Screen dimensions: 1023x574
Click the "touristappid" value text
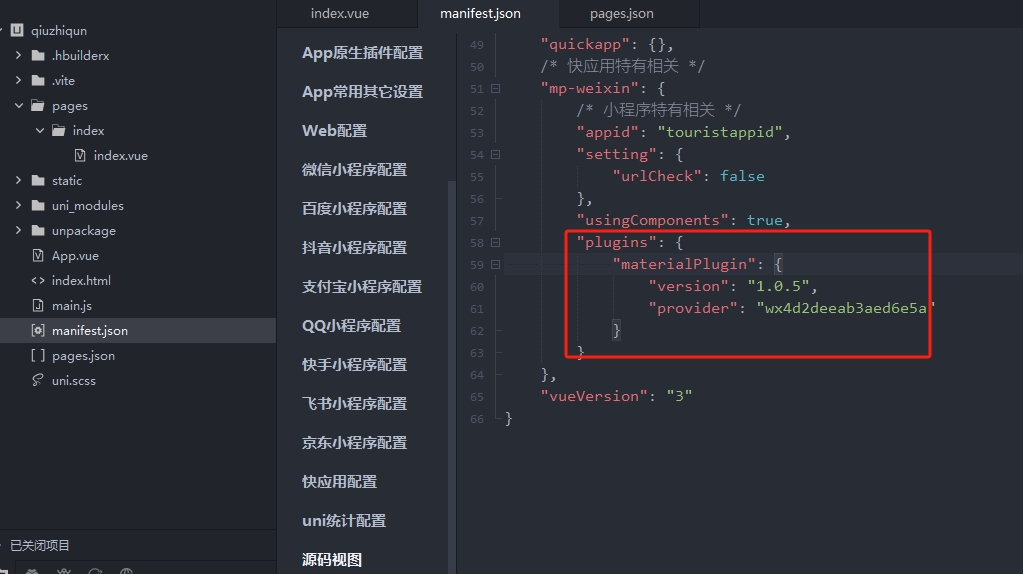pyautogui.click(x=720, y=132)
